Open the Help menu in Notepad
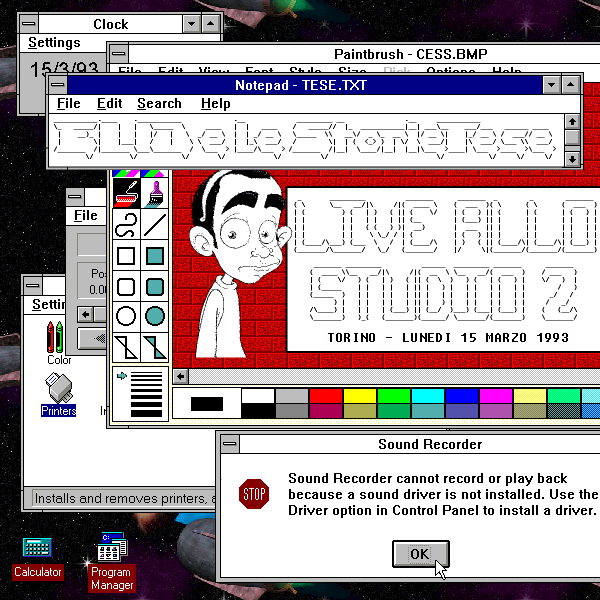The image size is (600, 600). pos(215,103)
